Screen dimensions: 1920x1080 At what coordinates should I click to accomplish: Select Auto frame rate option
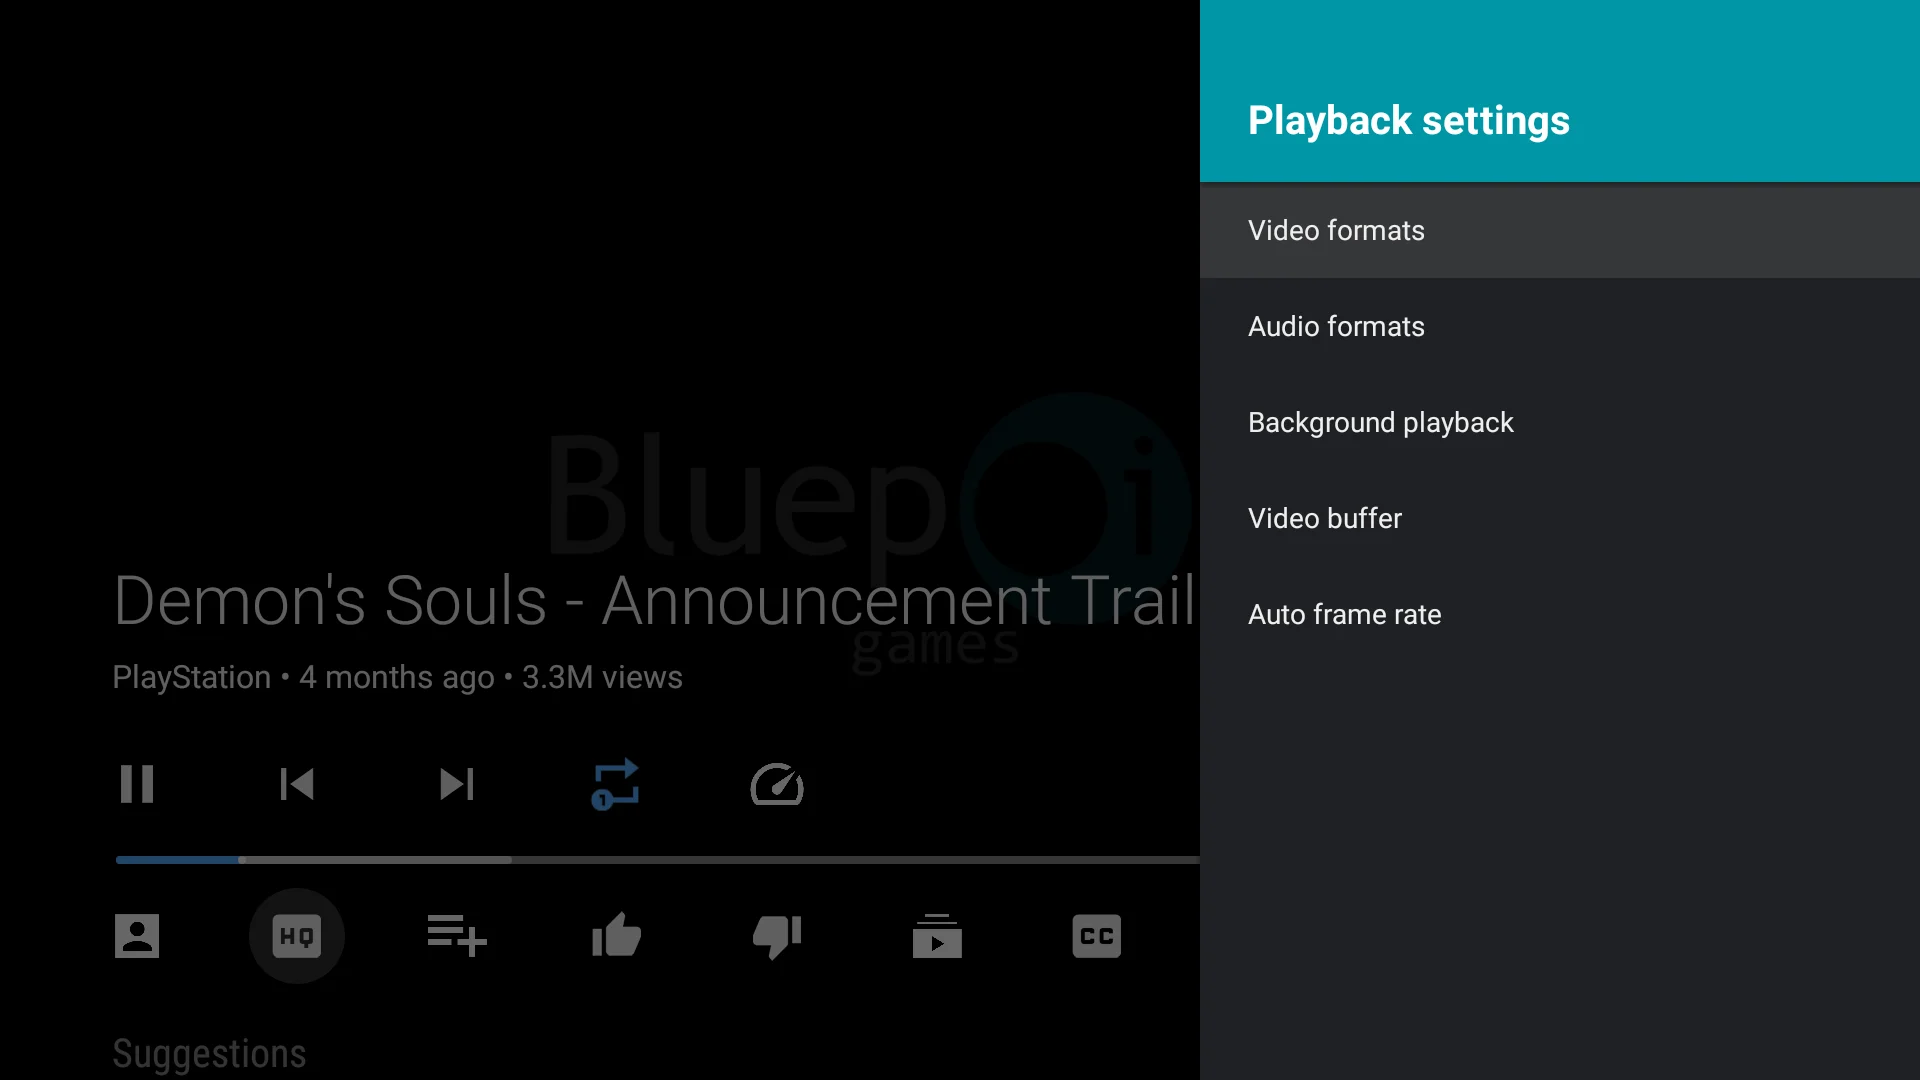(x=1560, y=614)
